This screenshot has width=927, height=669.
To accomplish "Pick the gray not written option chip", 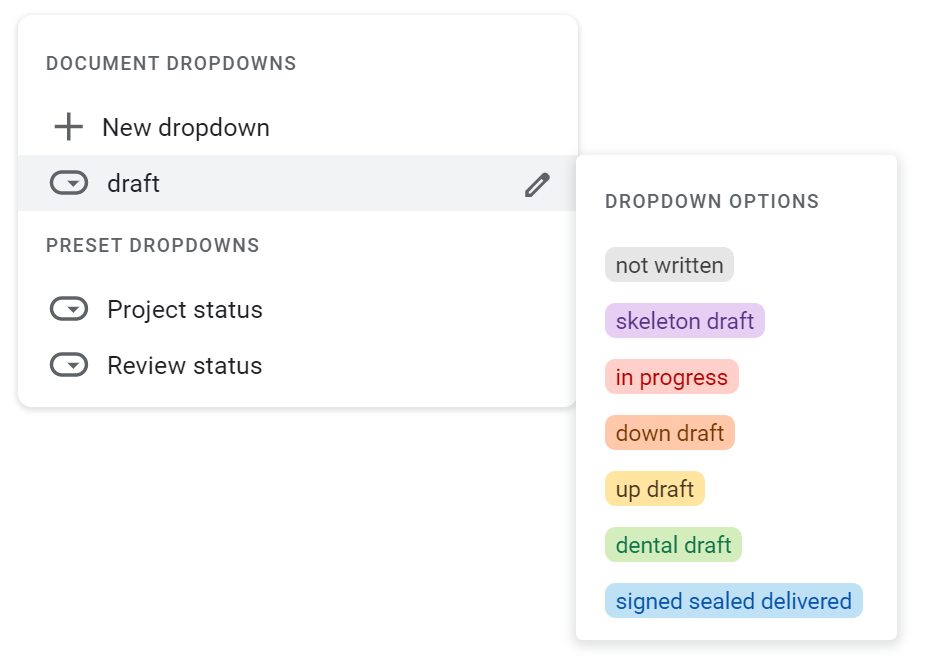I will [669, 265].
